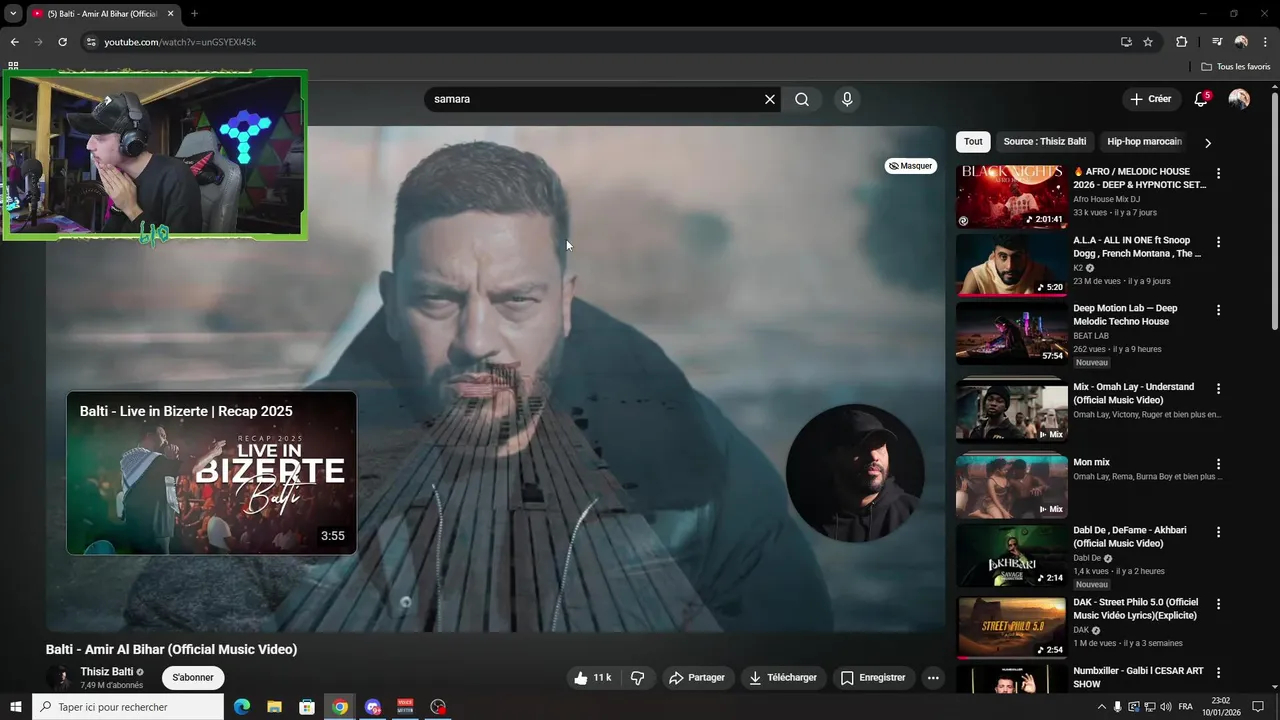1280x720 pixels.
Task: Open the YouTube notifications bell
Action: [1201, 99]
